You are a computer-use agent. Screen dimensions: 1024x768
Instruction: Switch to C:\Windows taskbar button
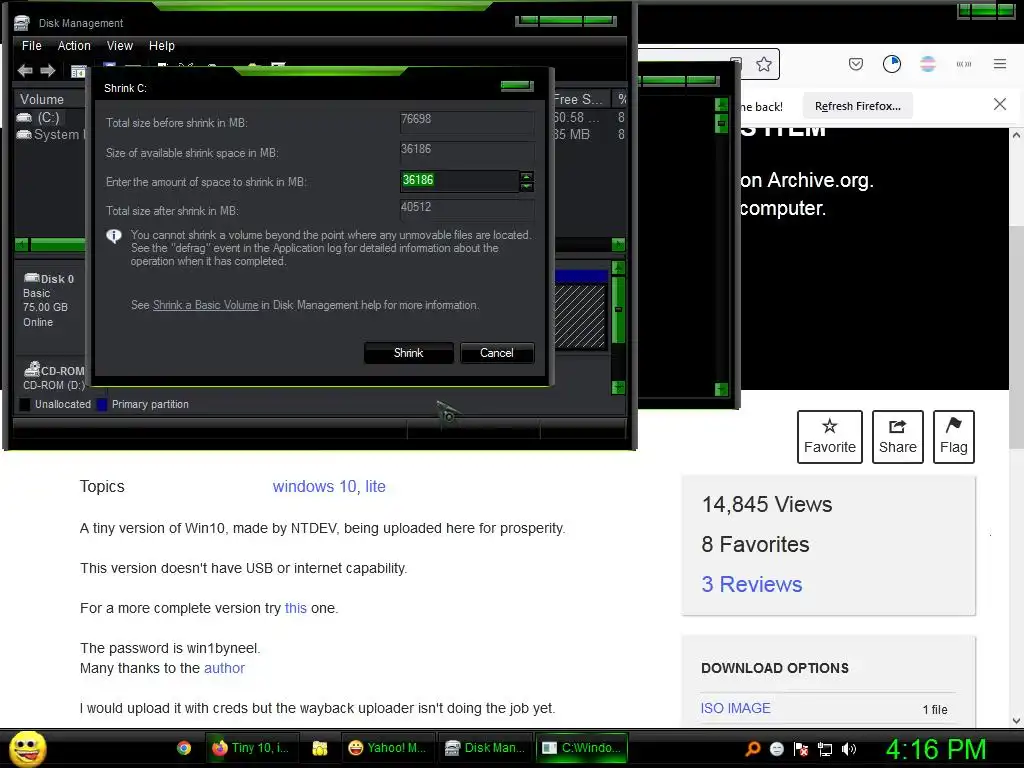click(x=582, y=748)
